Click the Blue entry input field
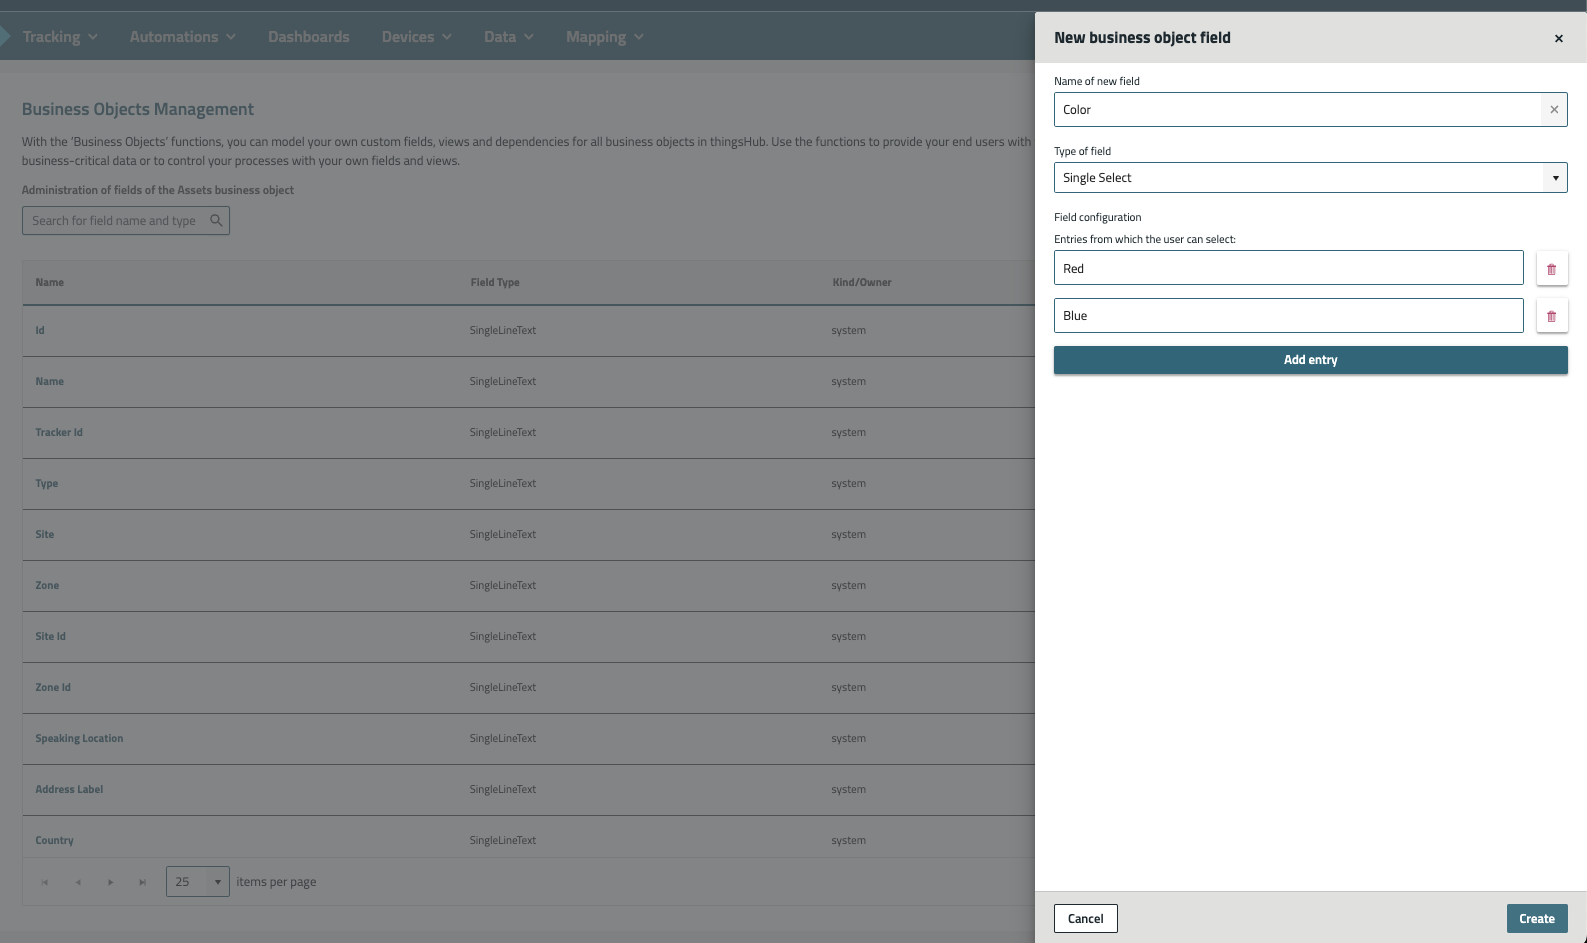Screen dimensions: 1587x943 [x=1288, y=316]
